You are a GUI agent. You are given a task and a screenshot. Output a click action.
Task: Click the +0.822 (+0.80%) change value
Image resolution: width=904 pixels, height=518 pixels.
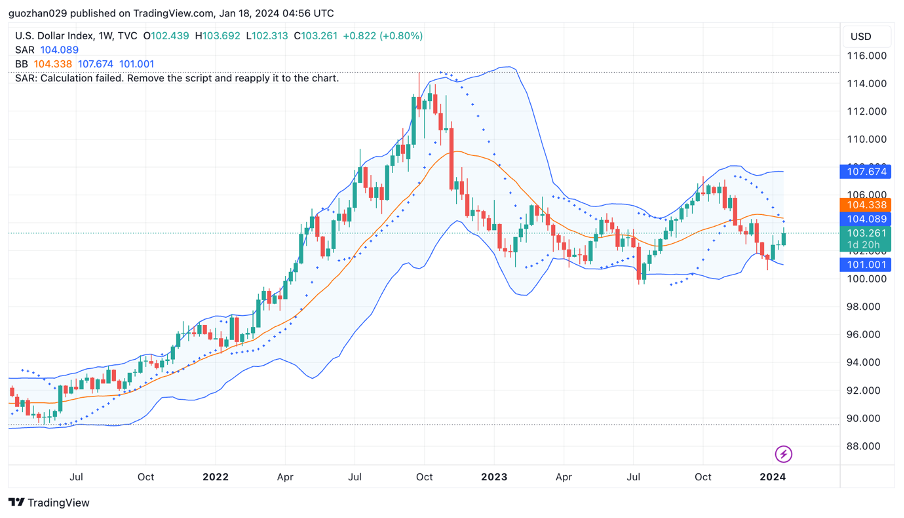(x=383, y=36)
